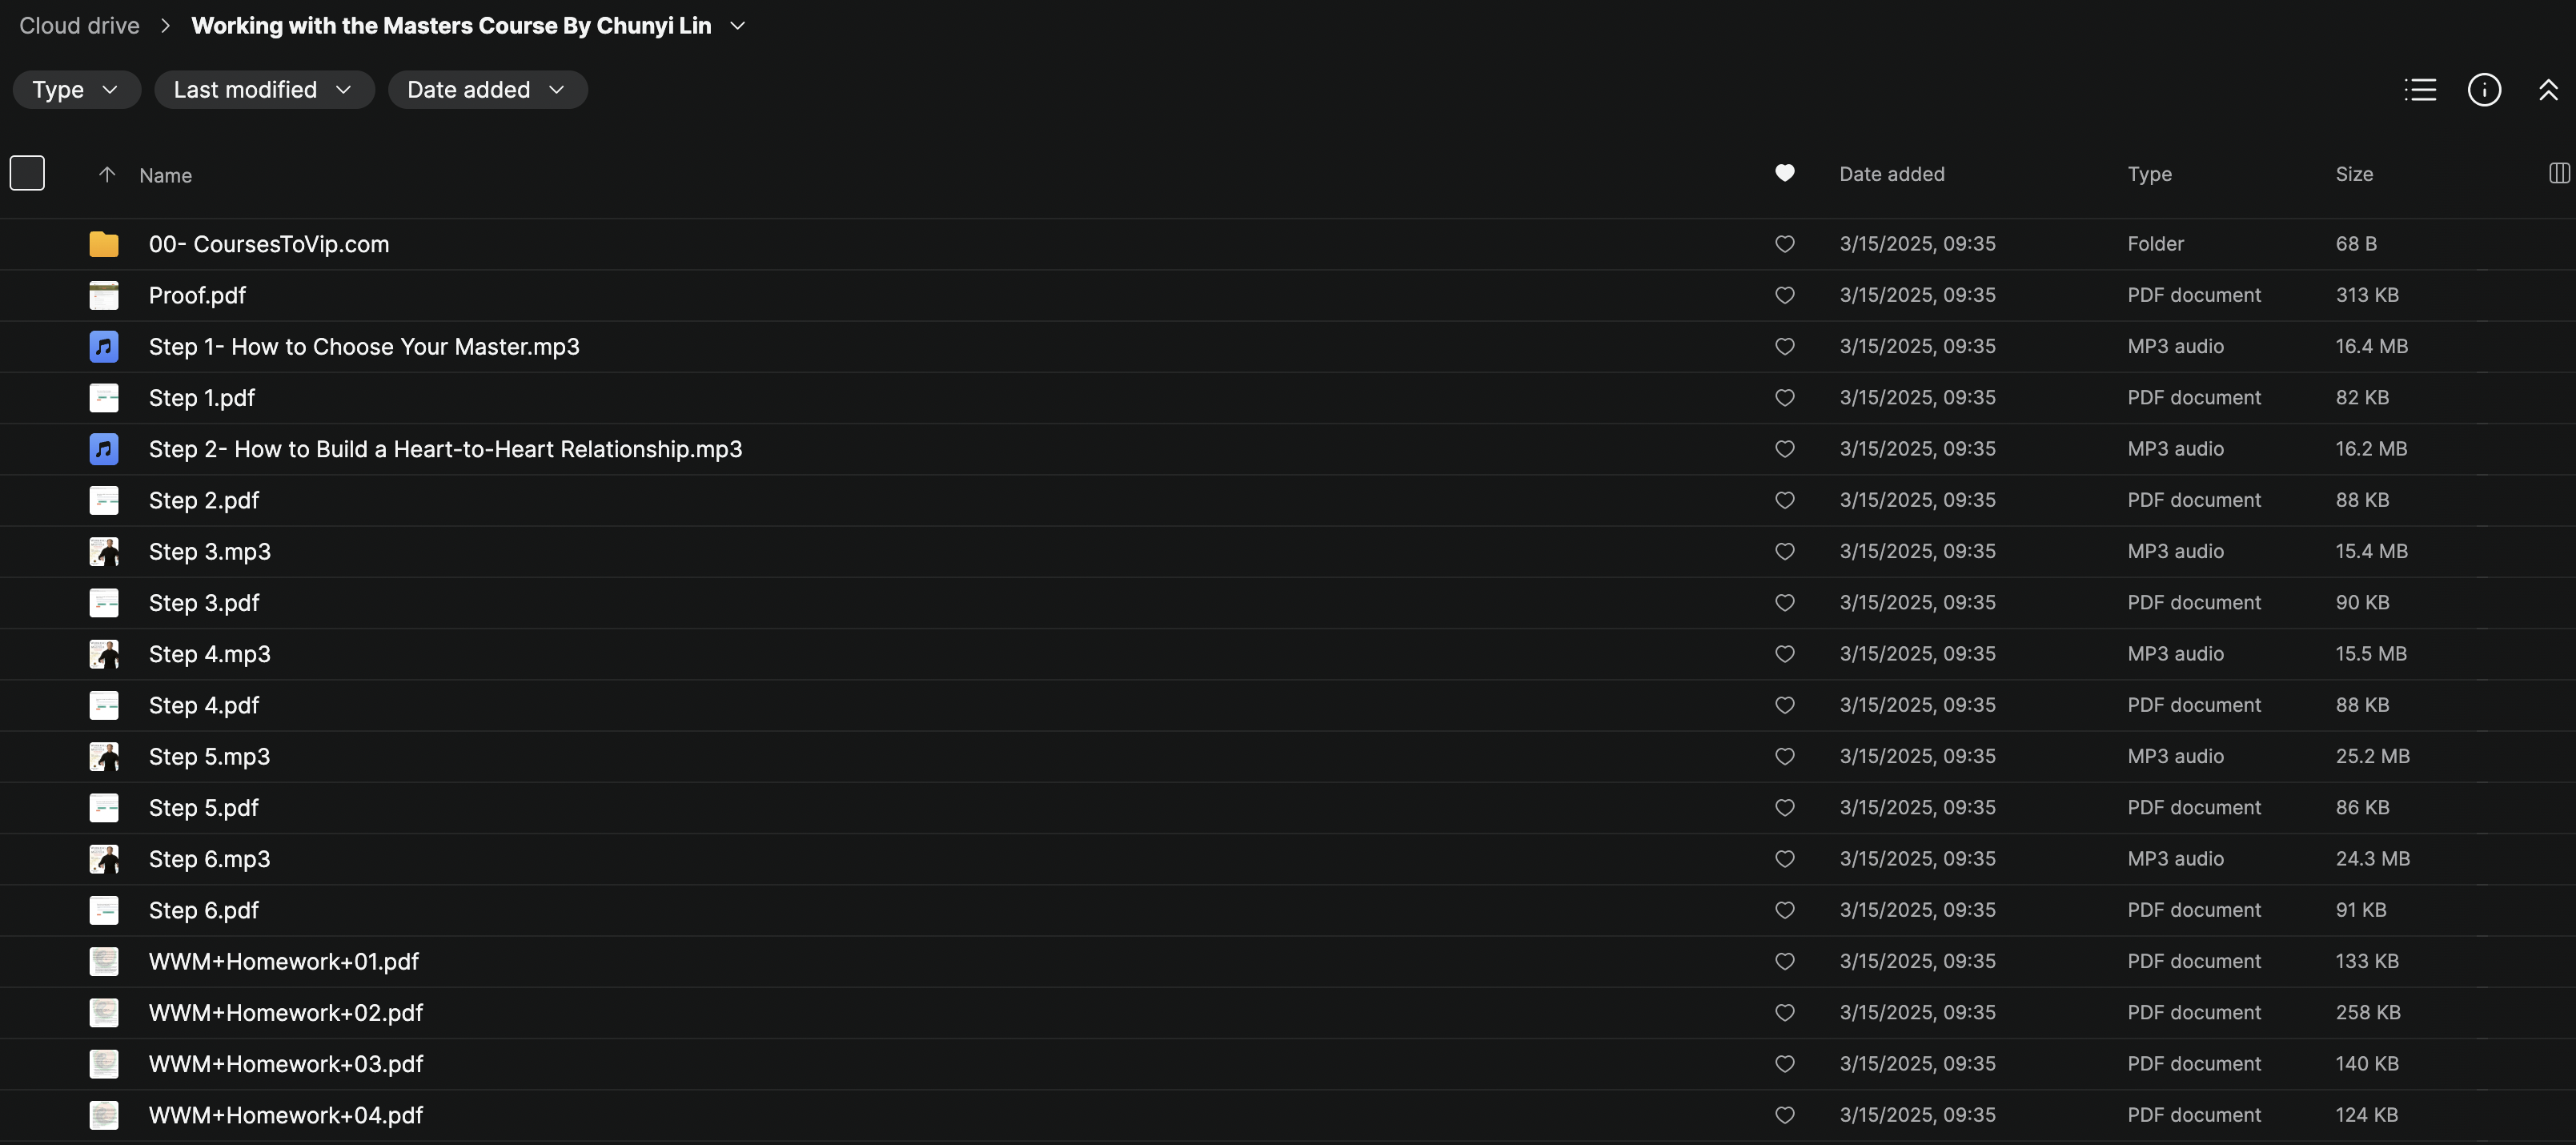Open the column settings icon
This screenshot has height=1145, width=2576.
coord(2559,174)
